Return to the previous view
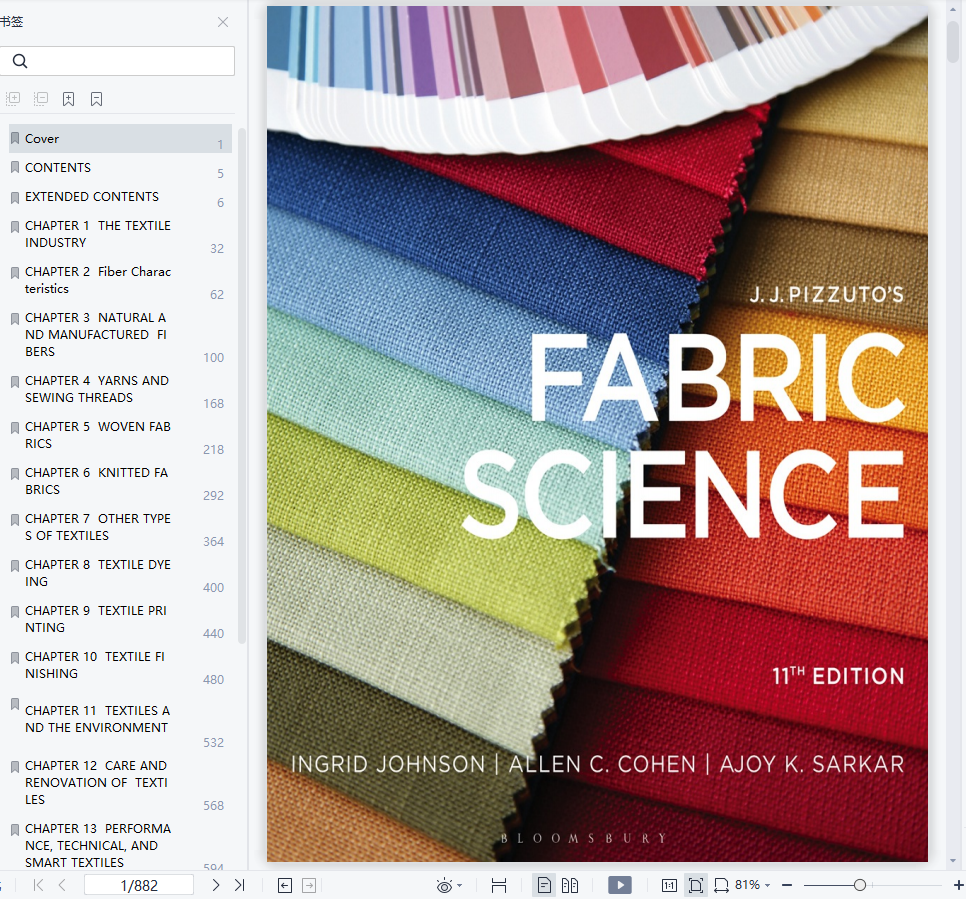This screenshot has height=899, width=966. coord(285,885)
